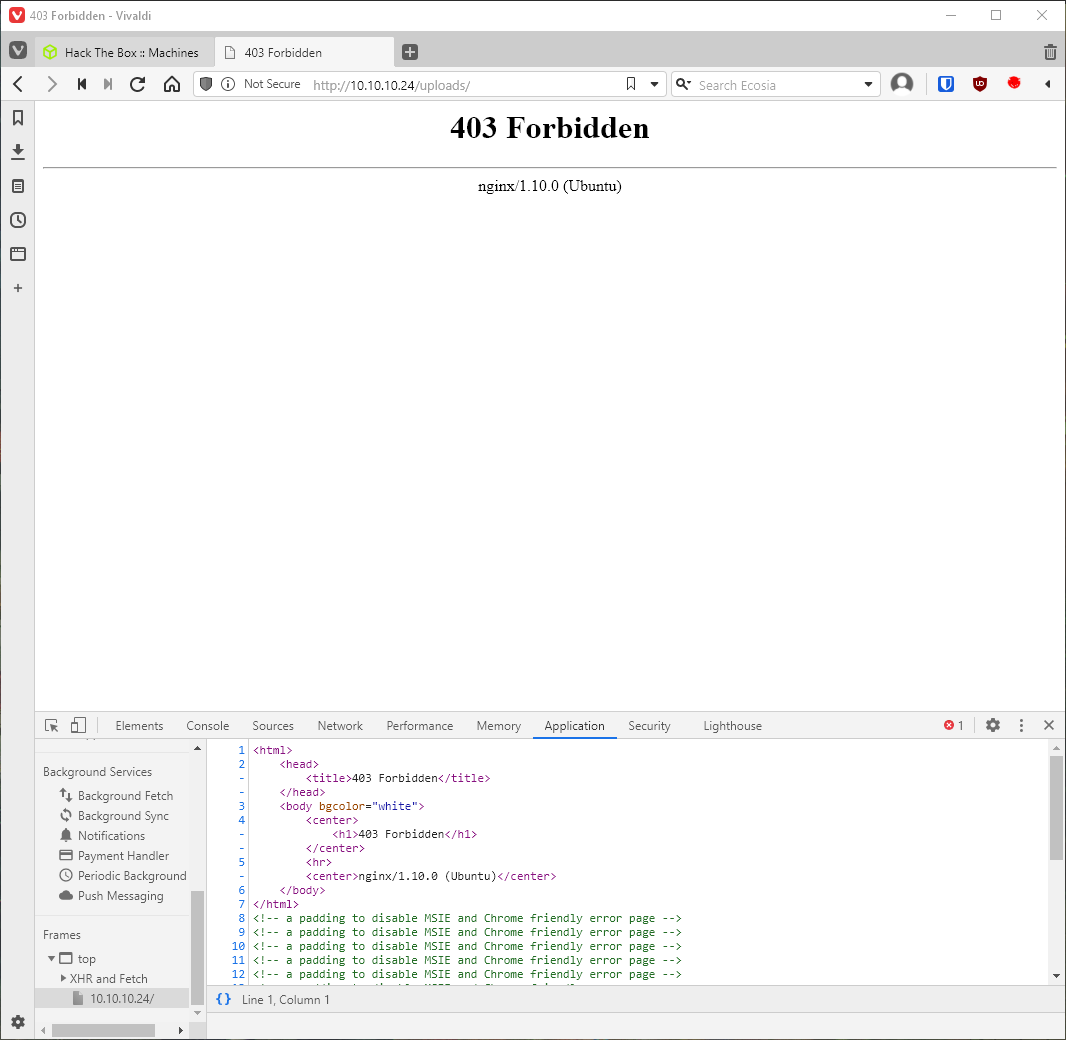Click the Rewind history button
1066x1040 pixels.
coord(82,84)
